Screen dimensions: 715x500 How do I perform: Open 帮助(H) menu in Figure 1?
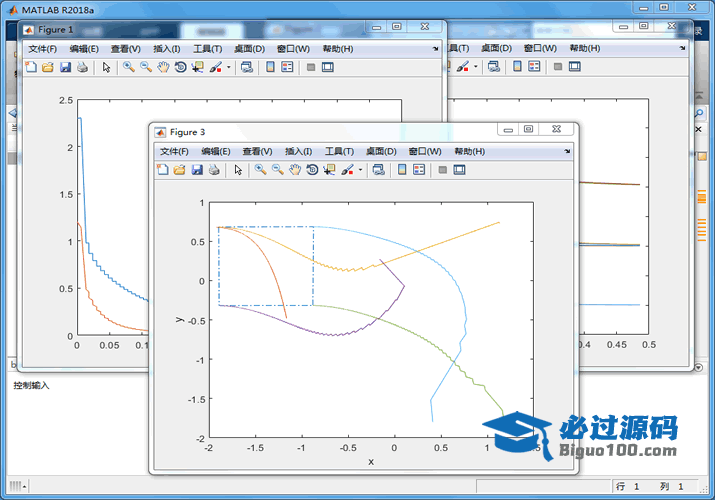(337, 49)
